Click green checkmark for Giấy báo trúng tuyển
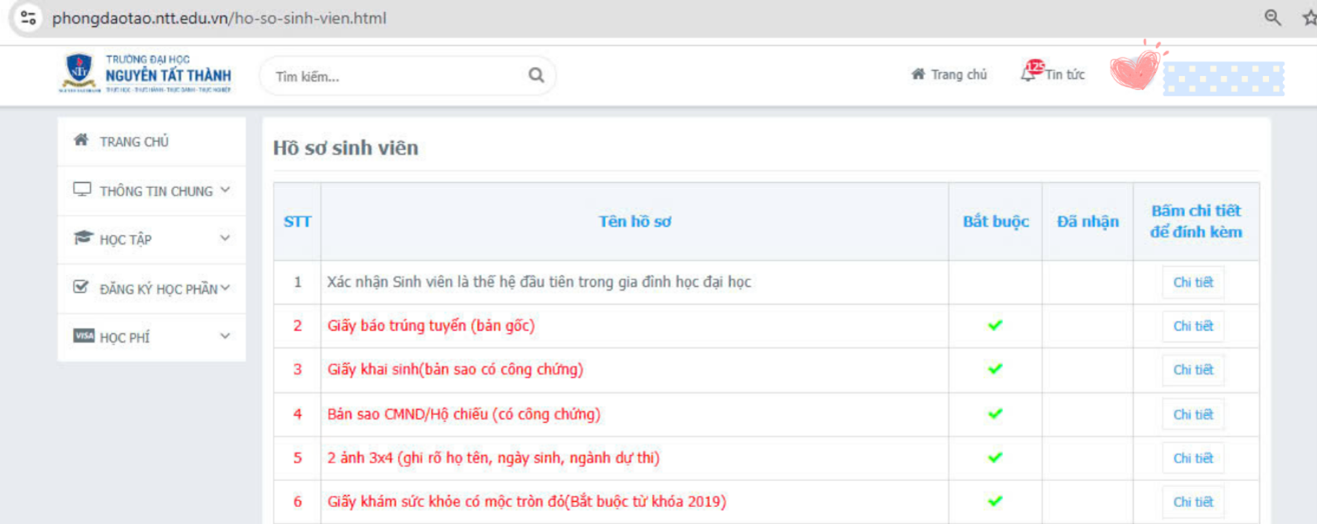Image resolution: width=1317 pixels, height=524 pixels. point(994,325)
